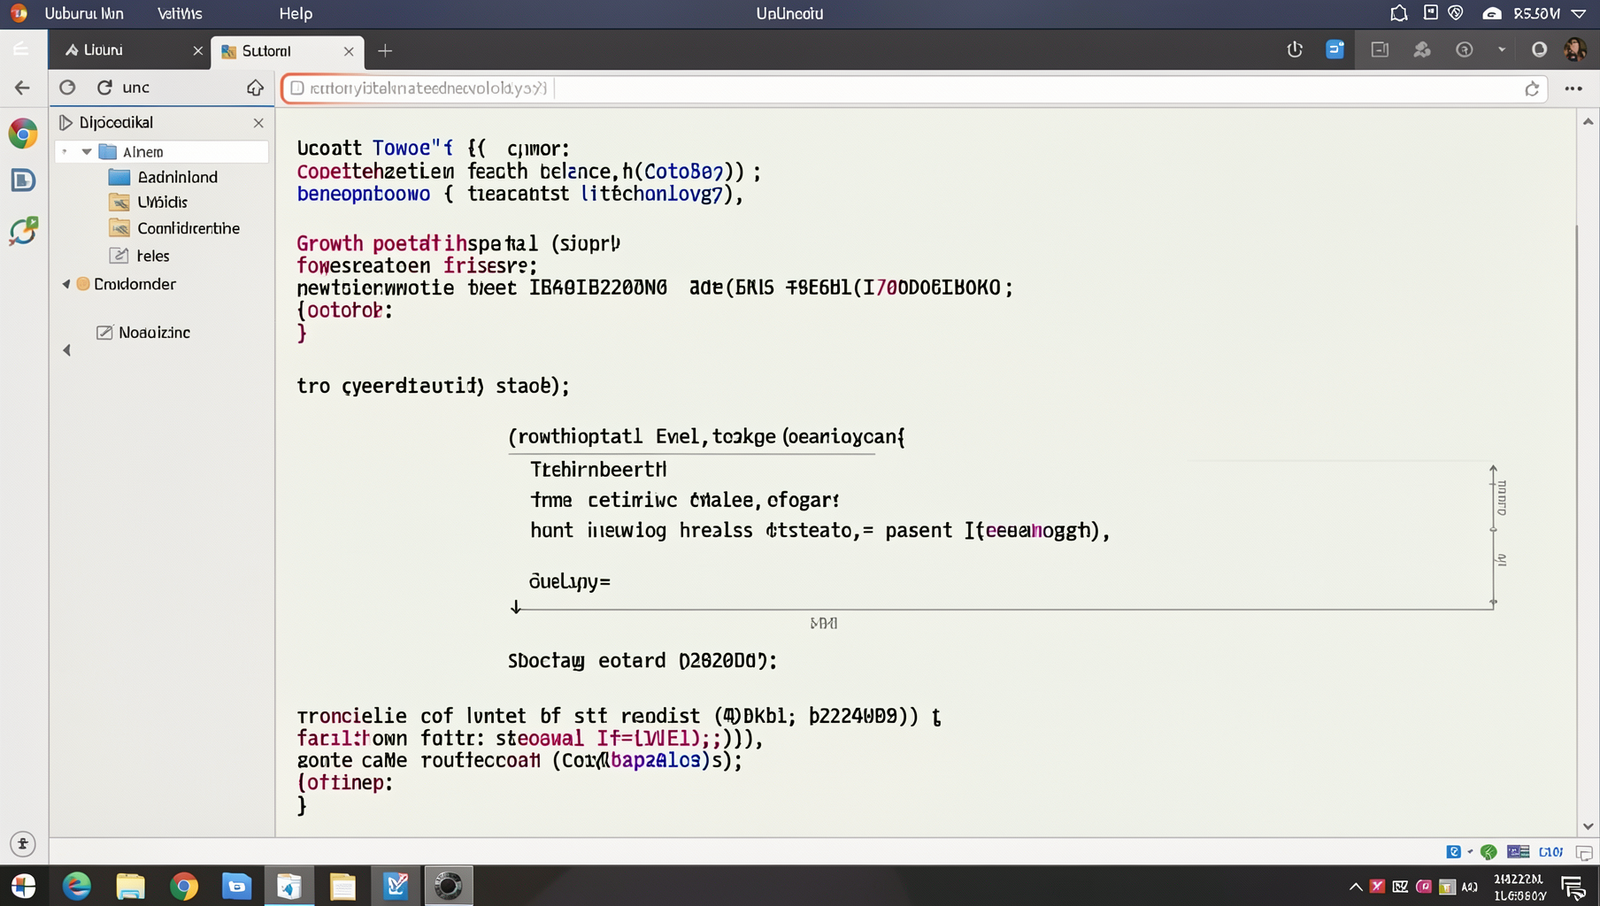This screenshot has height=906, width=1600.
Task: Open the Help menu
Action: pyautogui.click(x=296, y=13)
